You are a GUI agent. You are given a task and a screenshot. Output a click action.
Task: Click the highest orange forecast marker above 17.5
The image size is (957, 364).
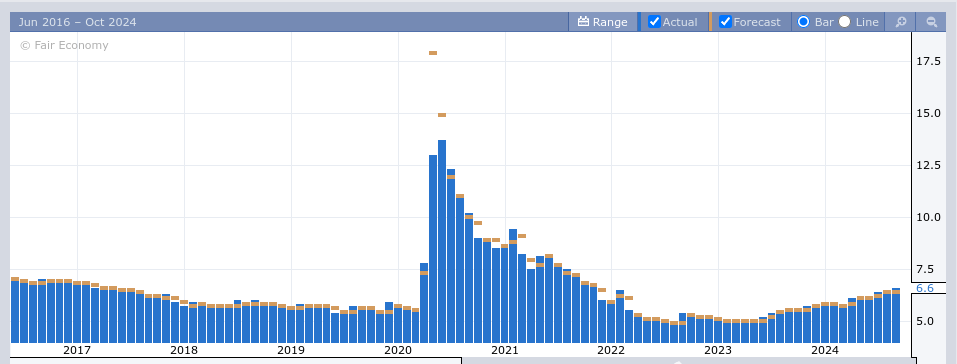coord(433,53)
